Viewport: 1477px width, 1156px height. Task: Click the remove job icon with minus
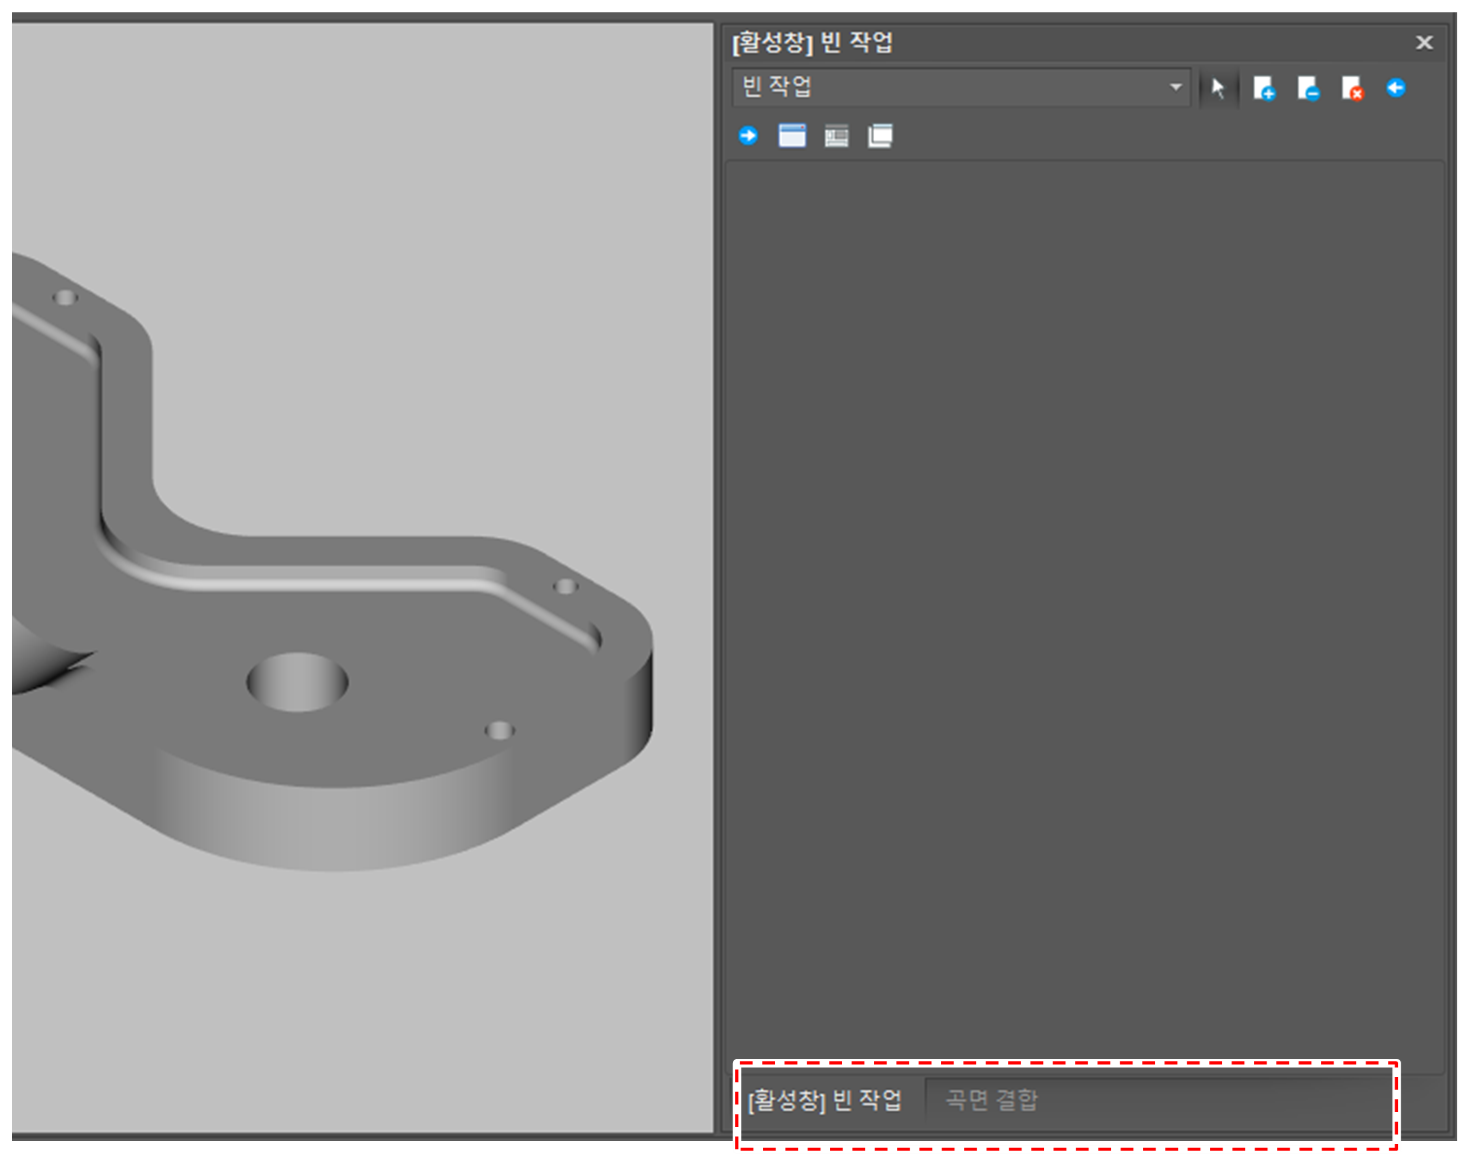tap(1308, 89)
